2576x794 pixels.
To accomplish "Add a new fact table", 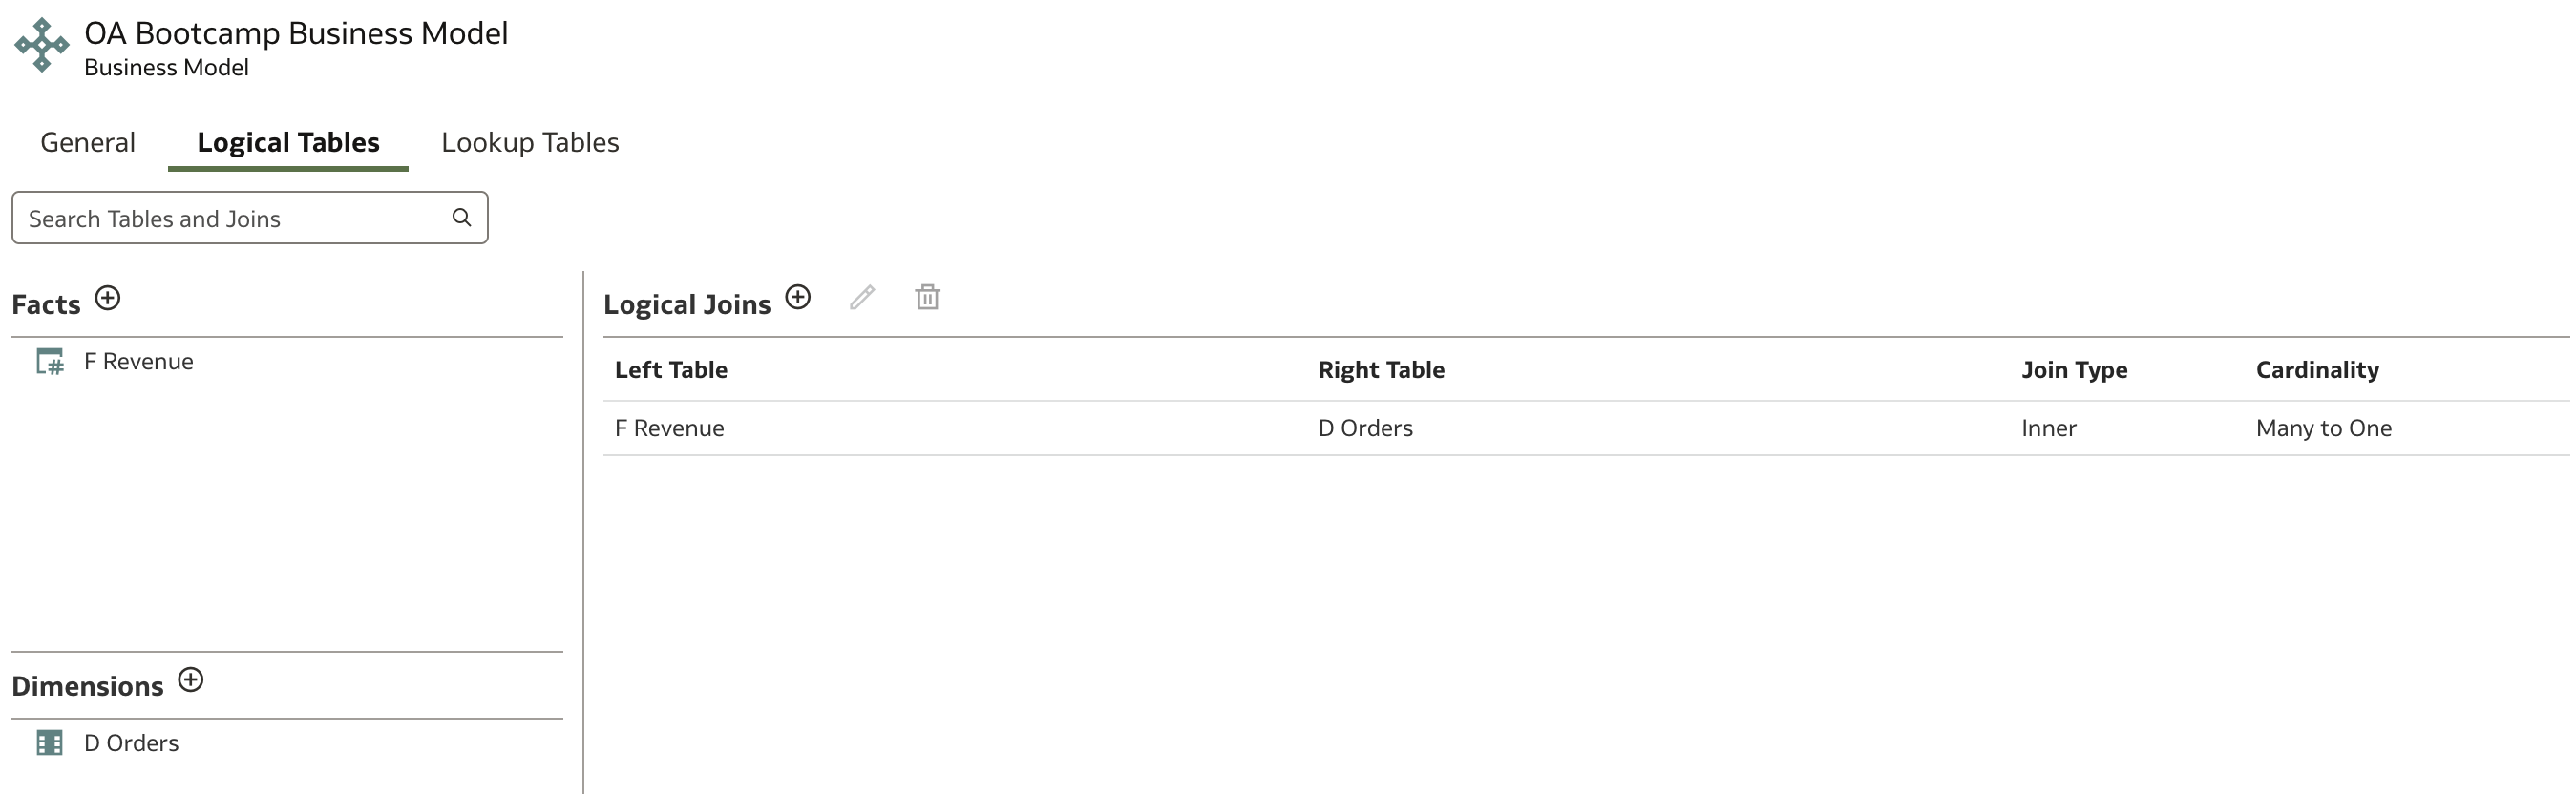I will tap(108, 298).
